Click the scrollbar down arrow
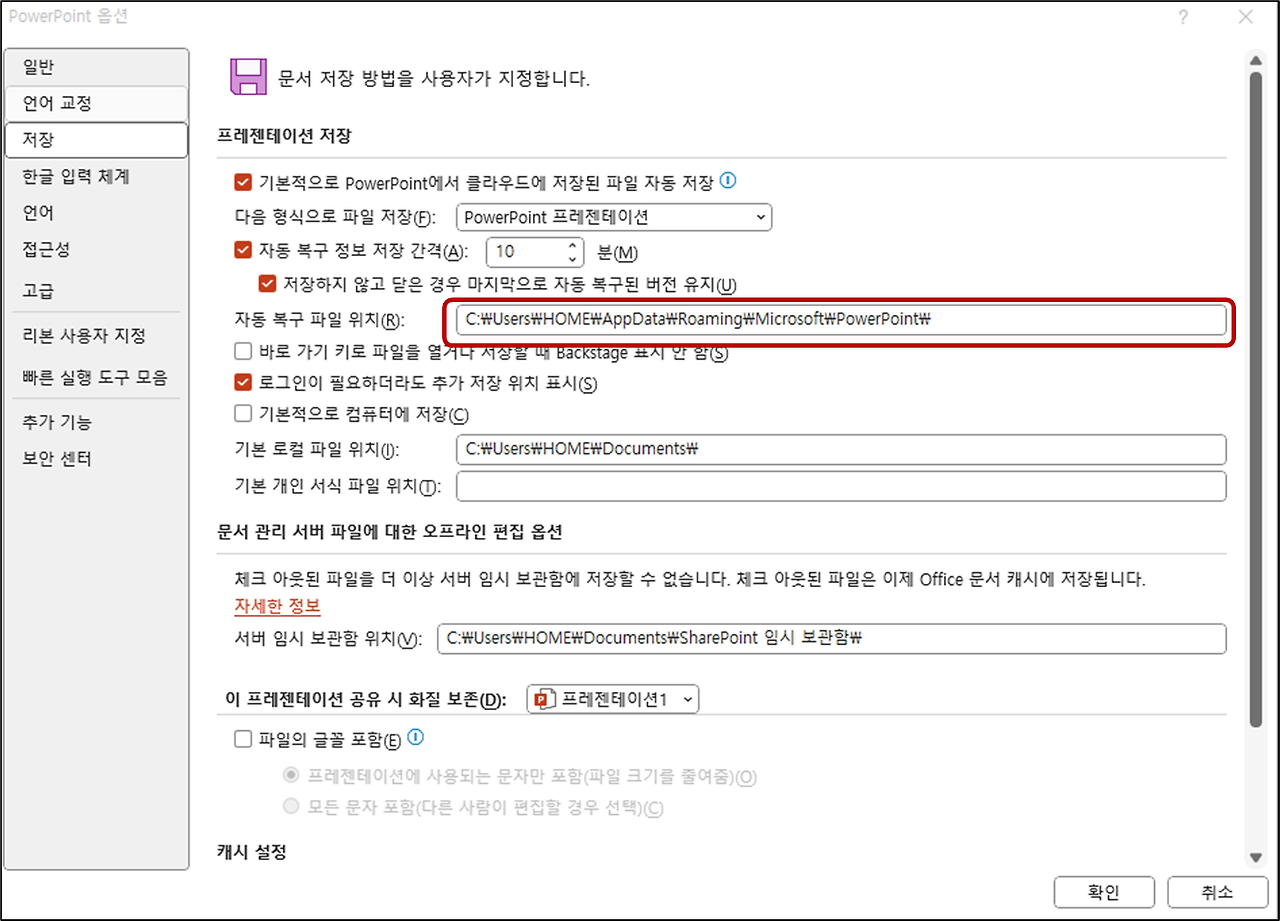The image size is (1280, 921). [x=1255, y=858]
